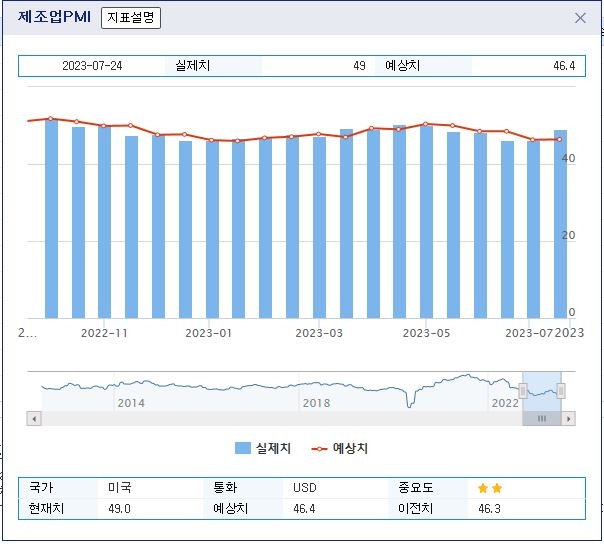Click the 2018 label in navigator timeline
Viewport: 604px width, 544px height.
[x=316, y=403]
